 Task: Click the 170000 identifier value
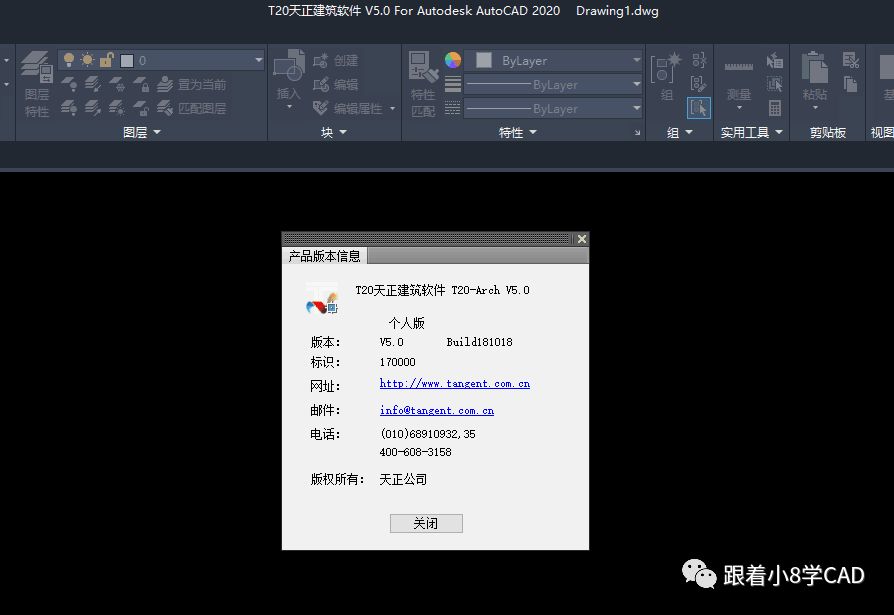pos(397,362)
